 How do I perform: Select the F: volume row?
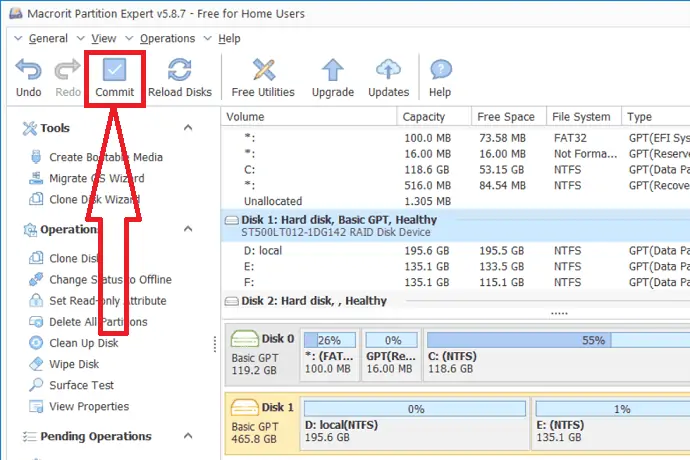pos(455,282)
